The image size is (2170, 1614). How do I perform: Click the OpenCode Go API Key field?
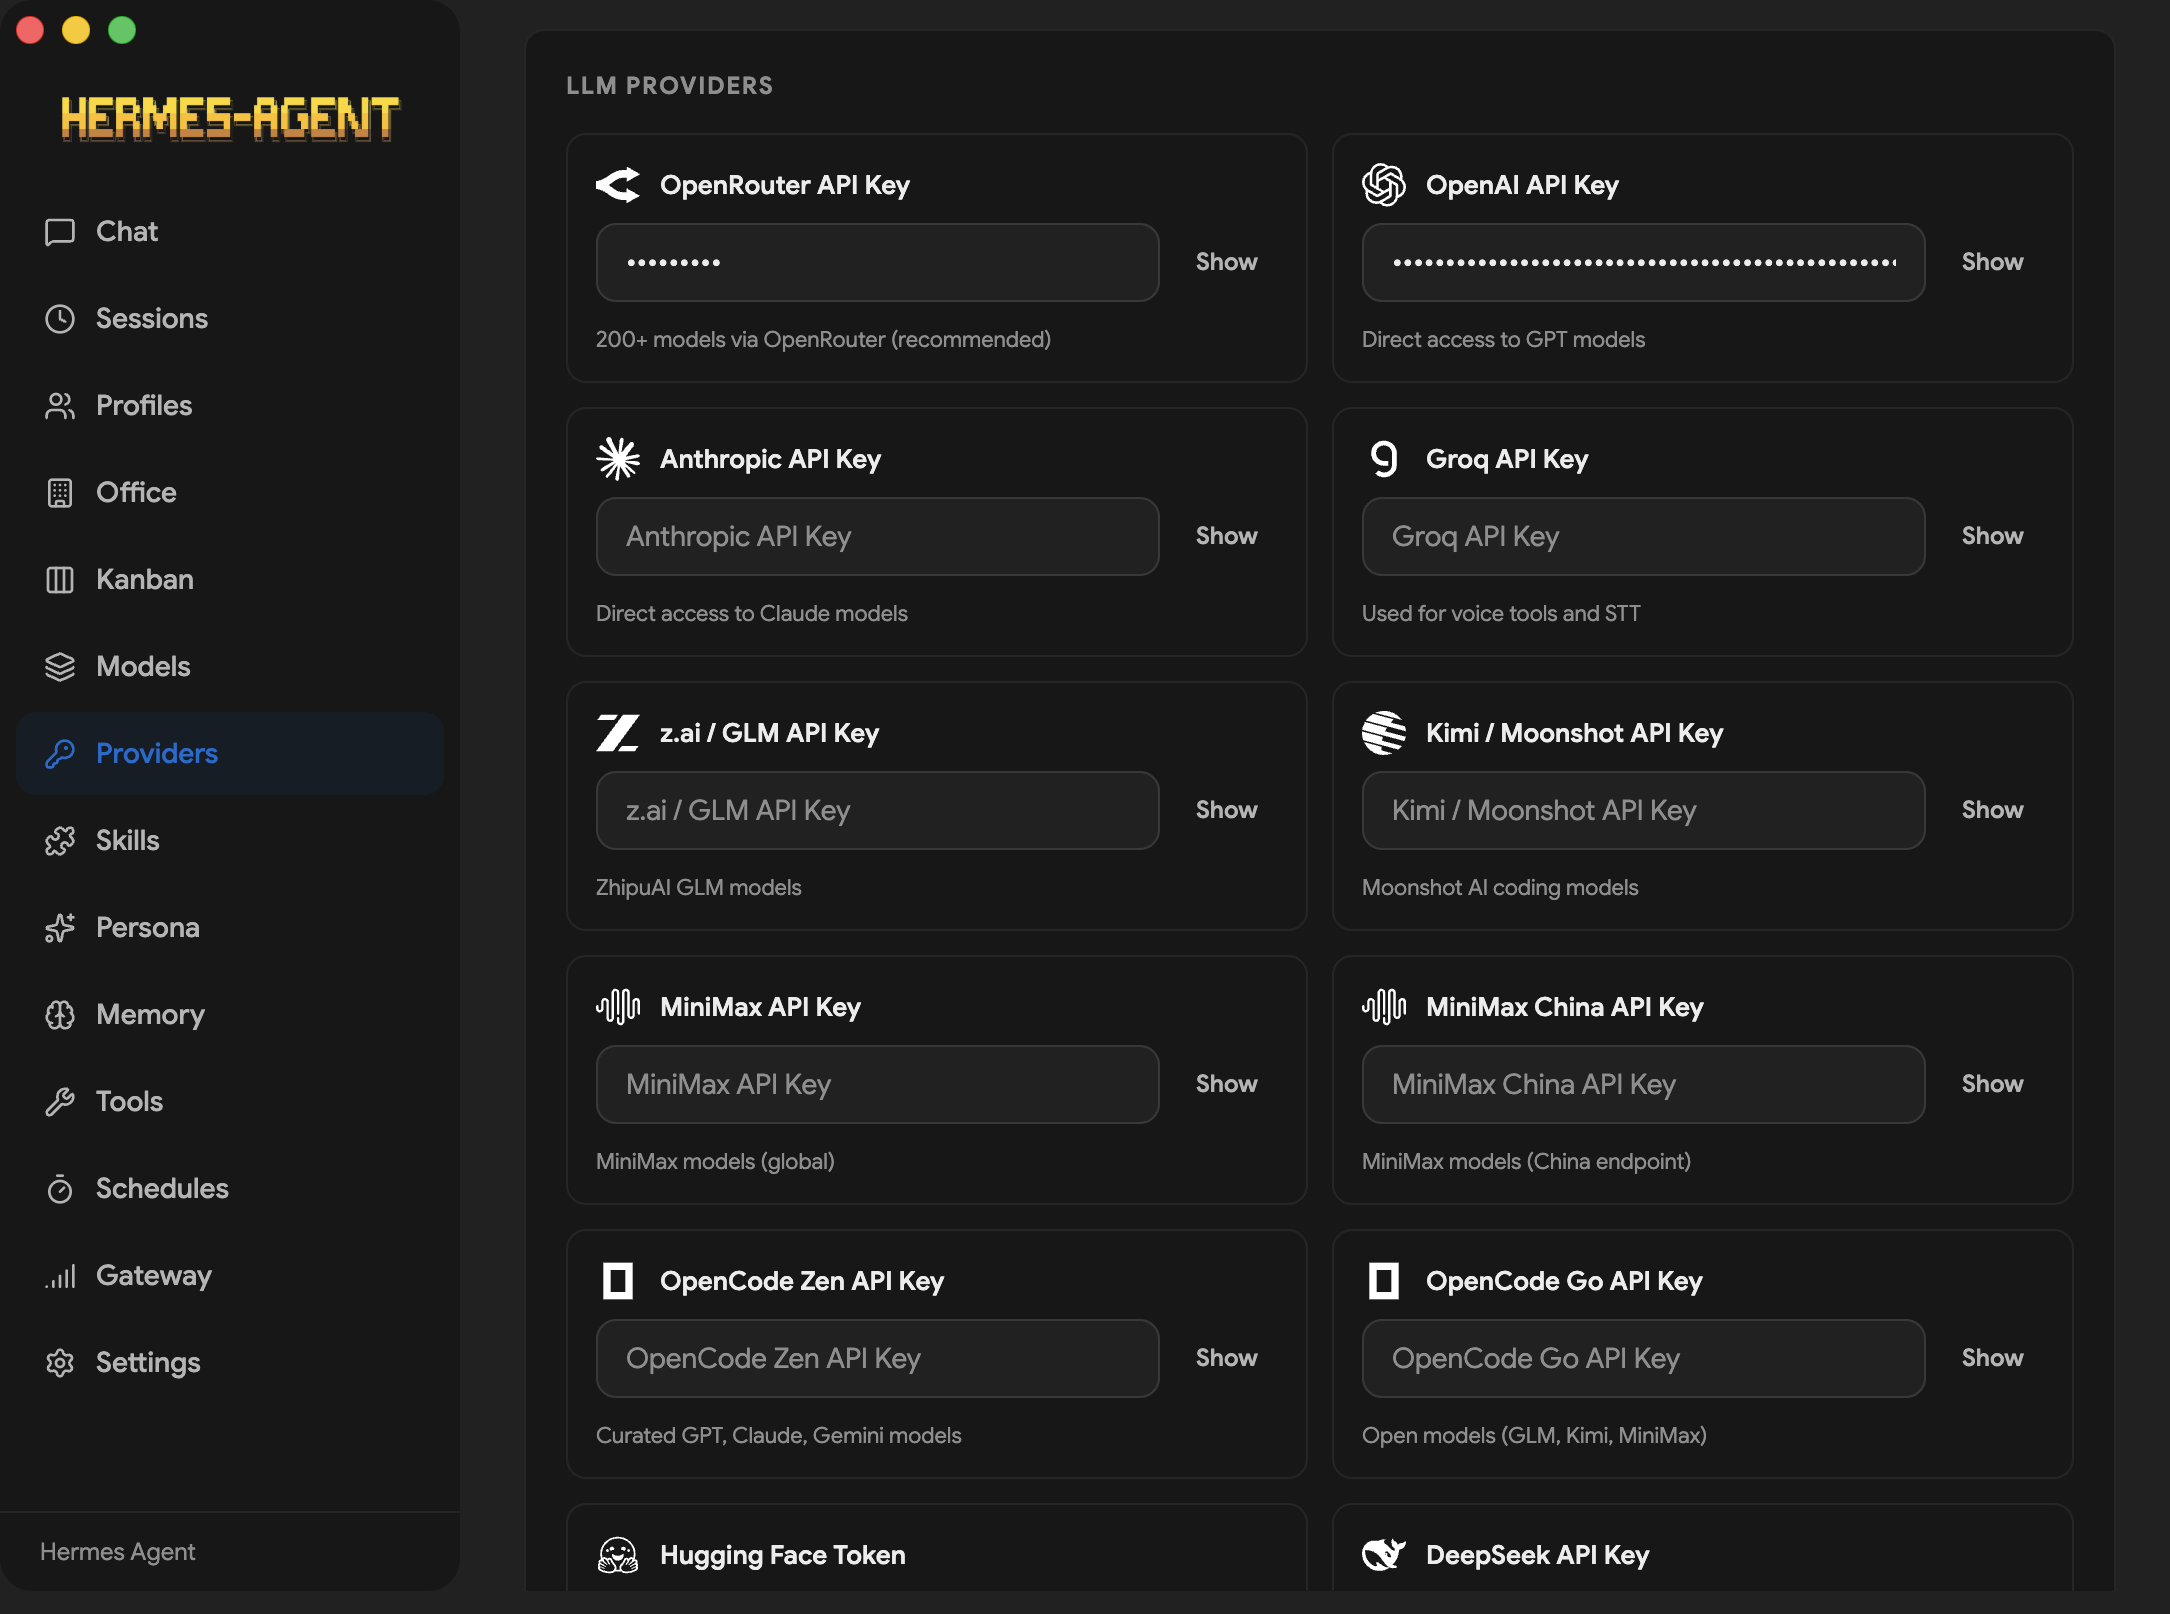point(1644,1358)
